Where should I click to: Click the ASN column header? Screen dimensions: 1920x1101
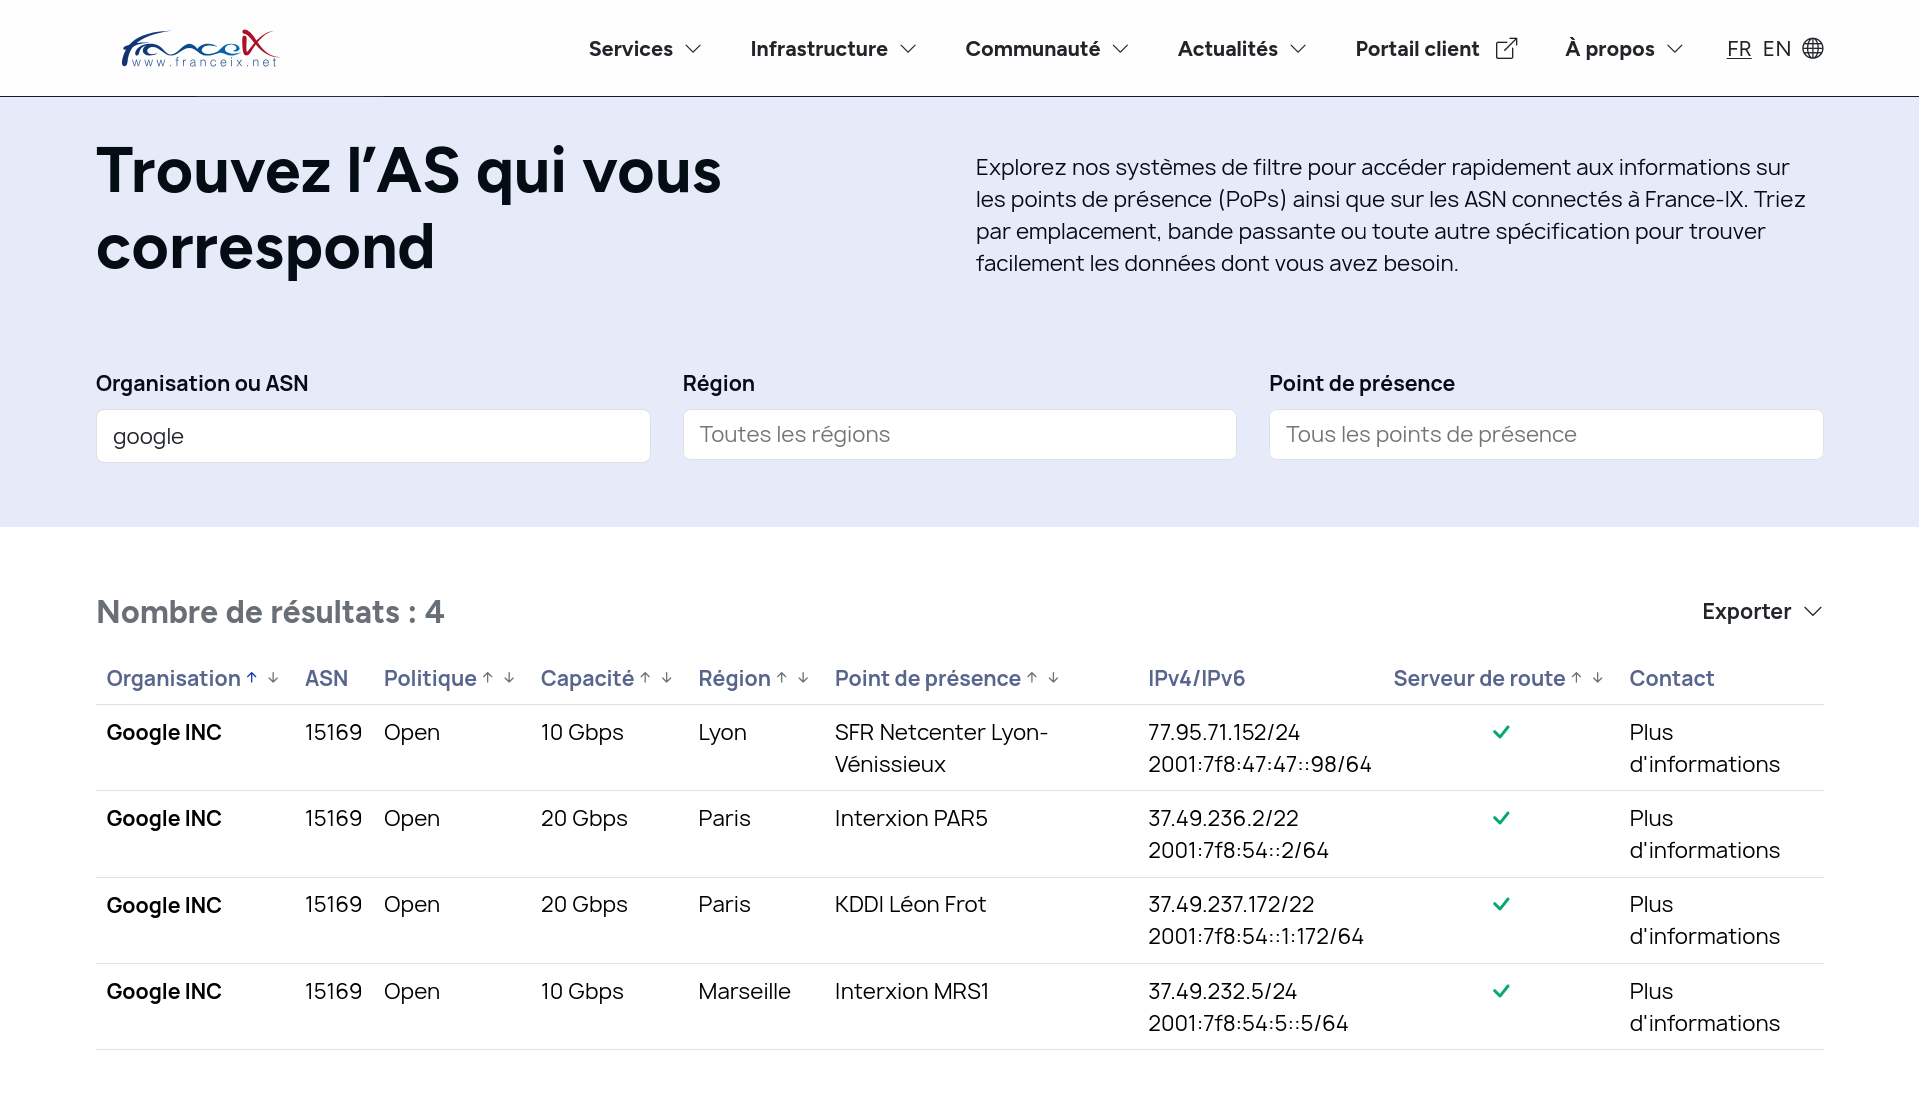click(x=326, y=678)
